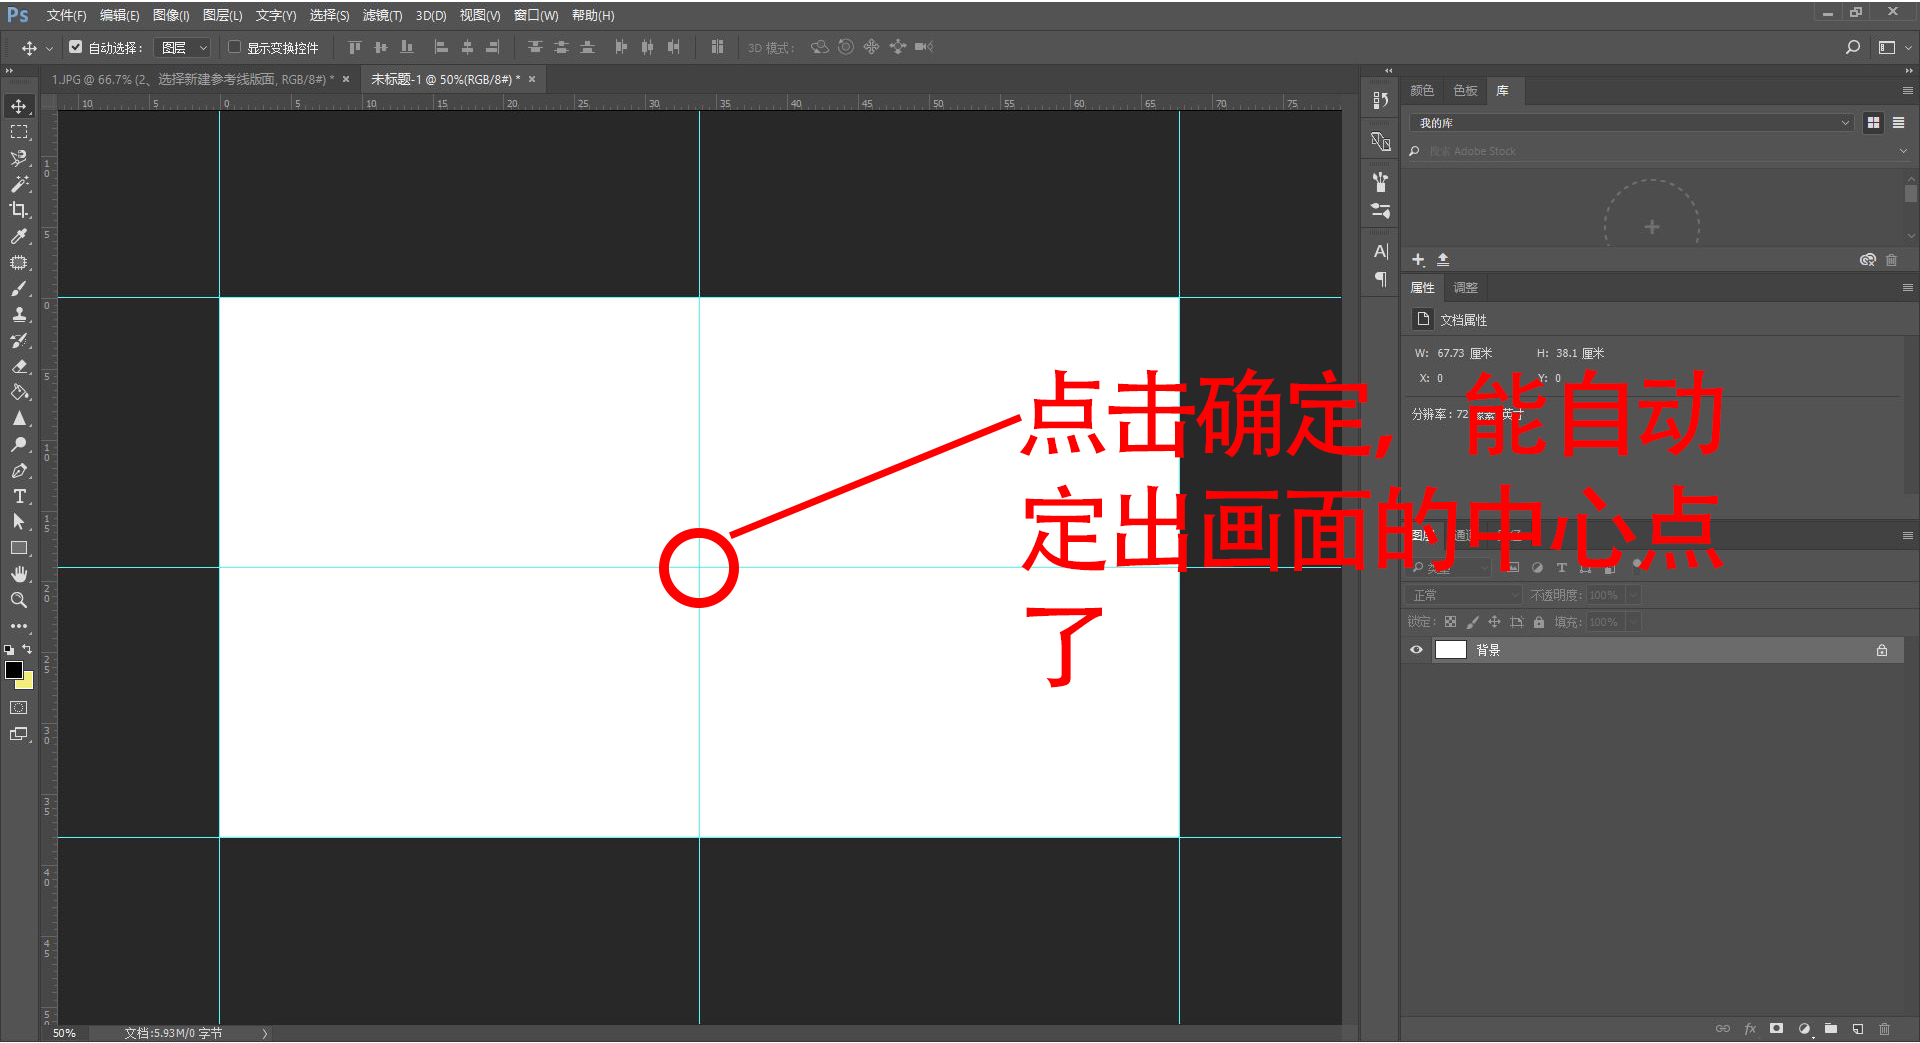Select the Rectangle shape tool
Viewport: 1920px width, 1043px height.
(x=19, y=548)
